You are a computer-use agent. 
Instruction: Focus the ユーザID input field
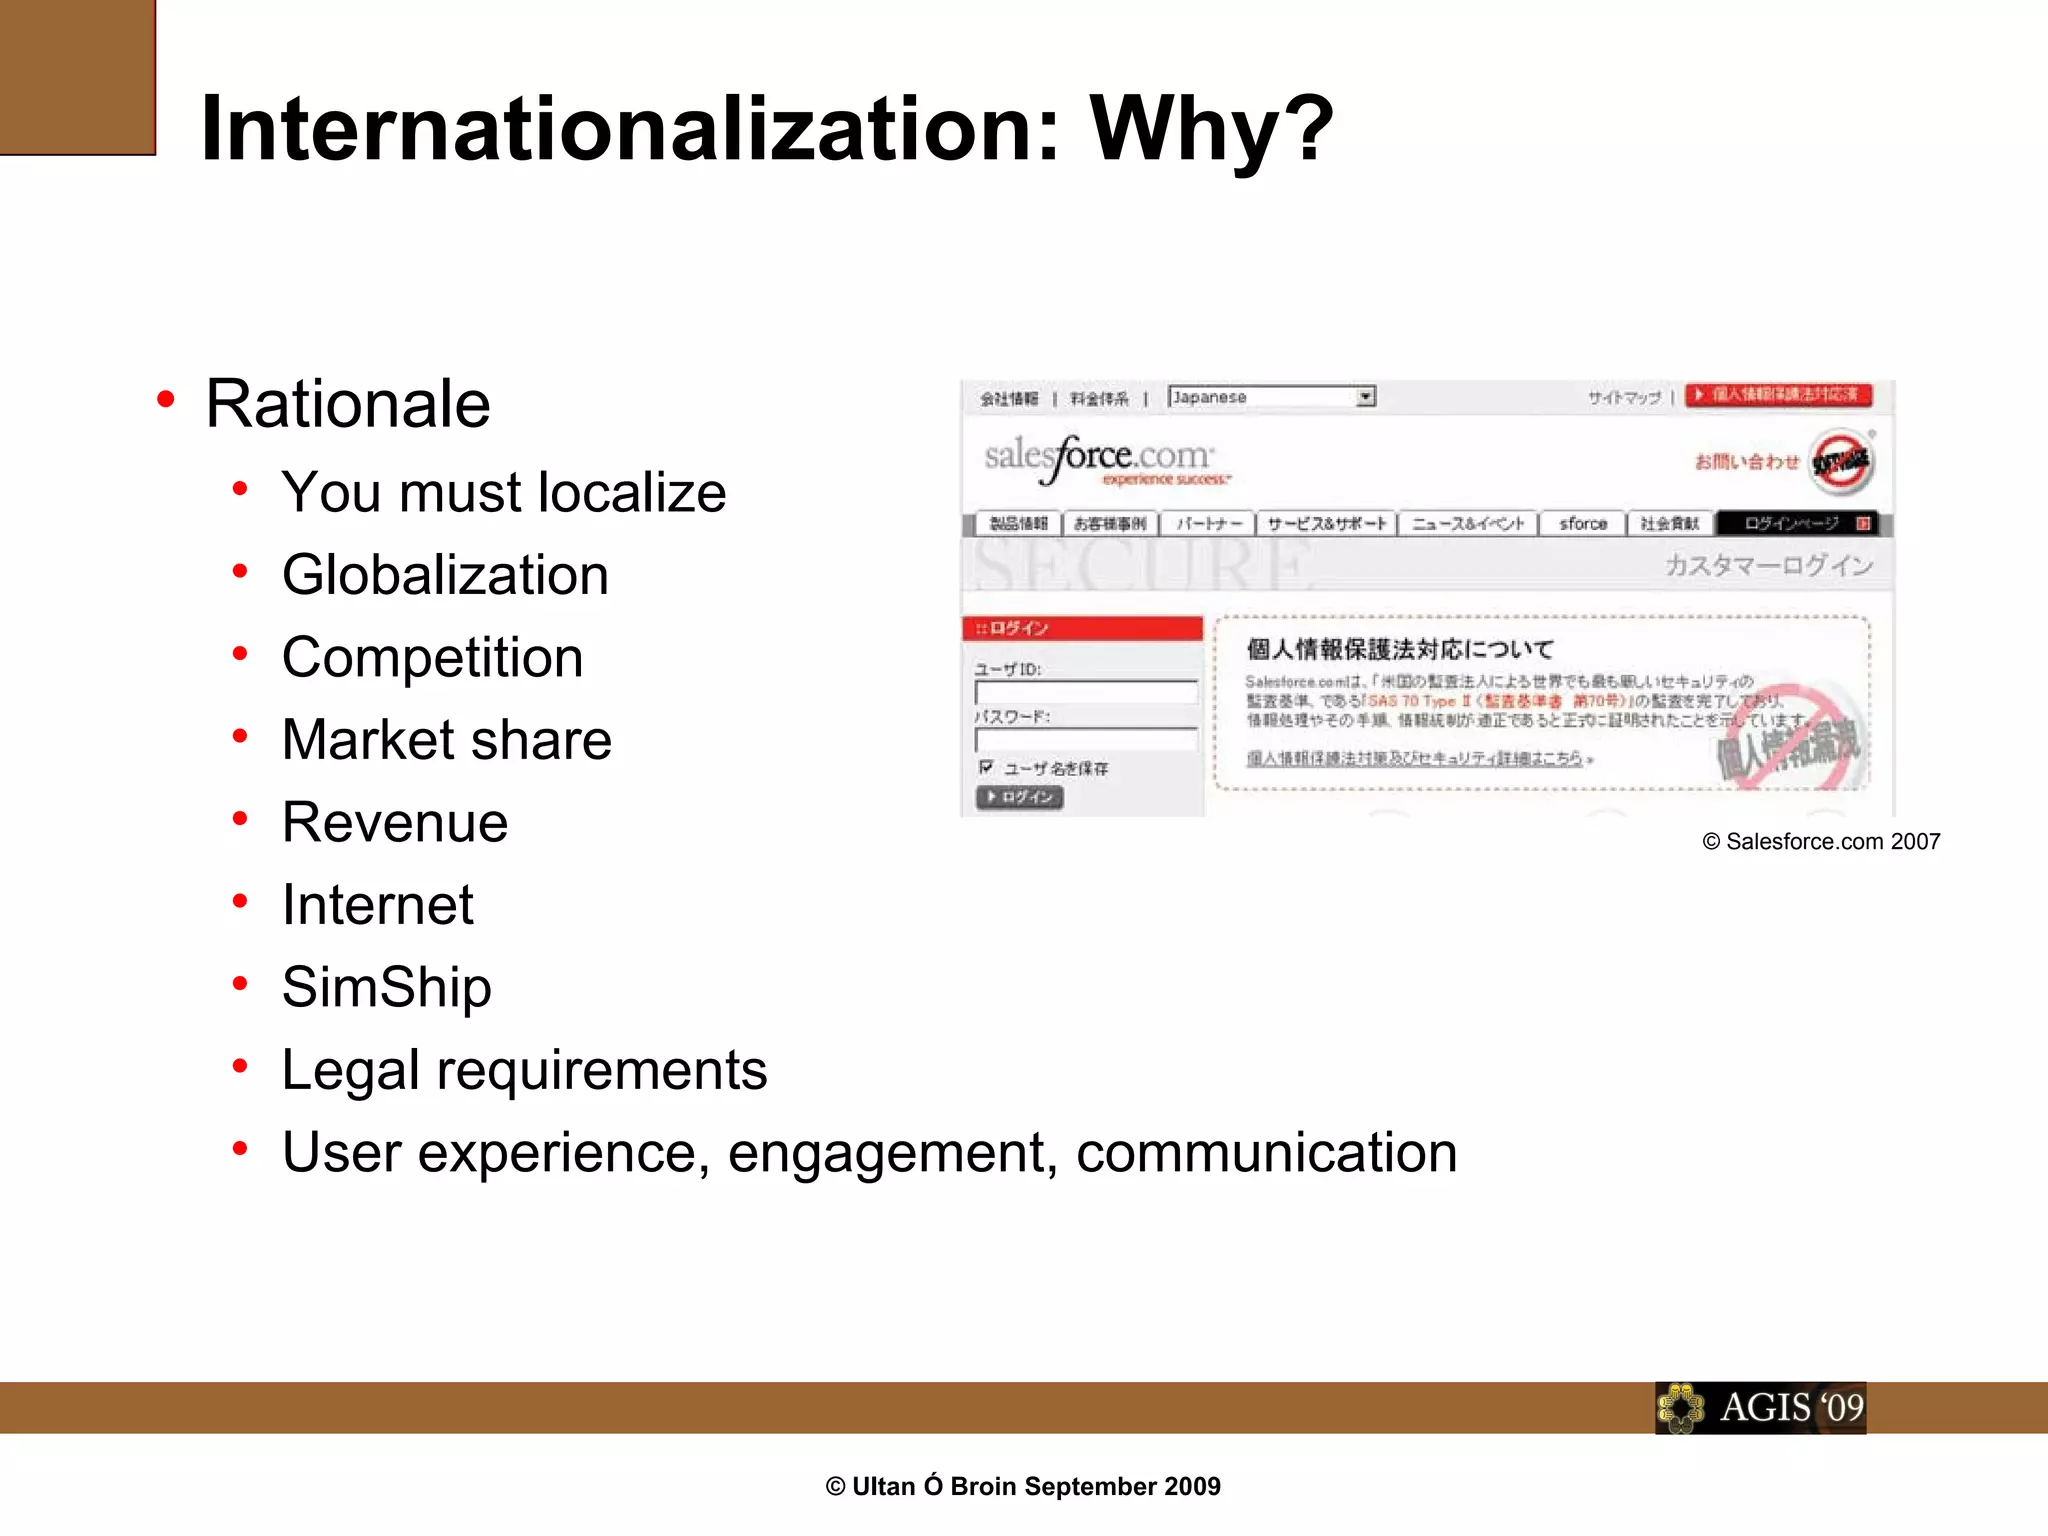coord(1086,692)
